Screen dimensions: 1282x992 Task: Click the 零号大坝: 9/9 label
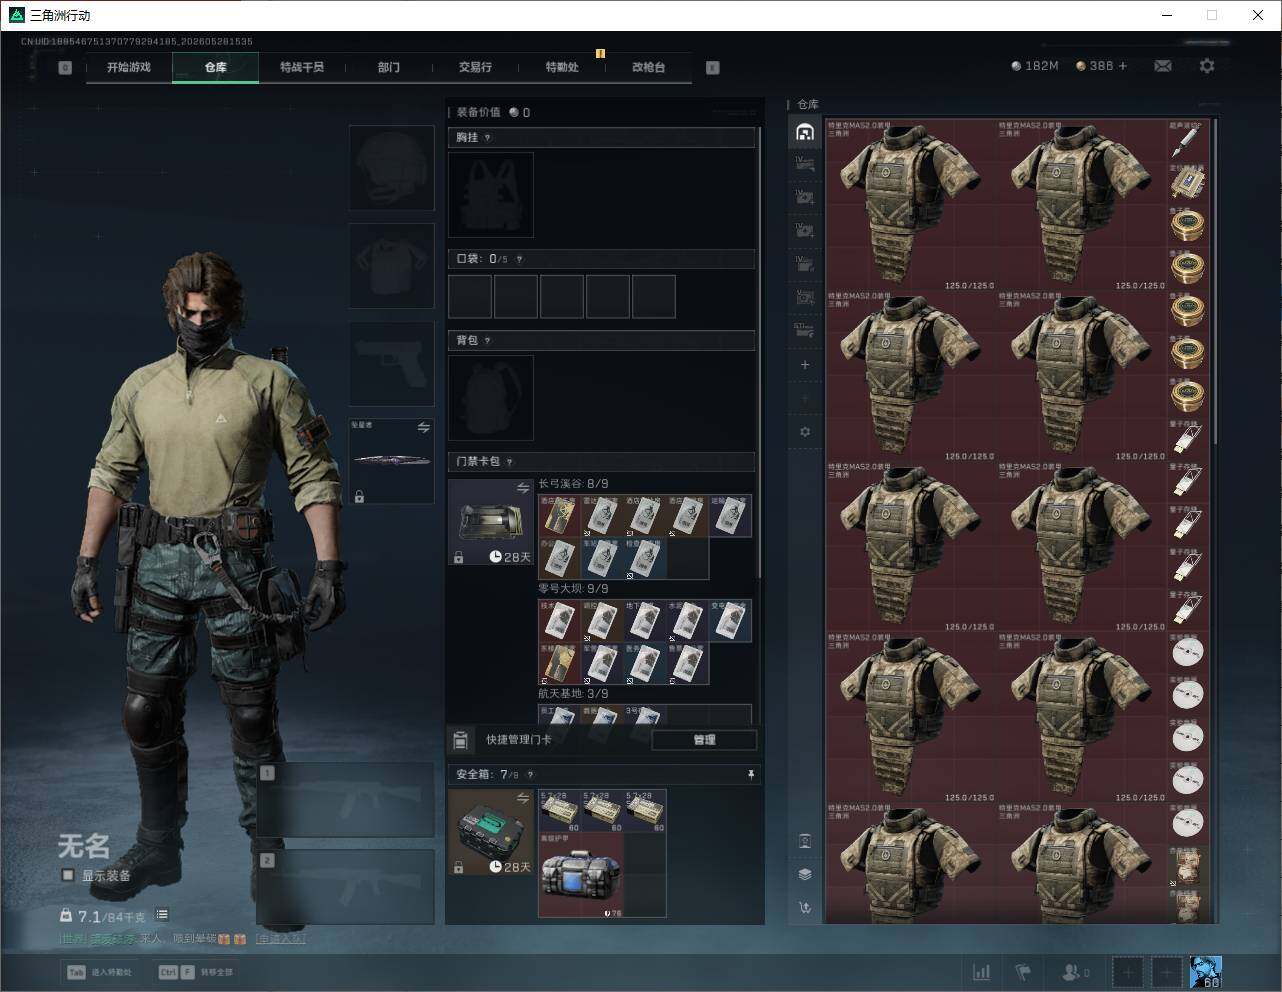click(x=573, y=589)
